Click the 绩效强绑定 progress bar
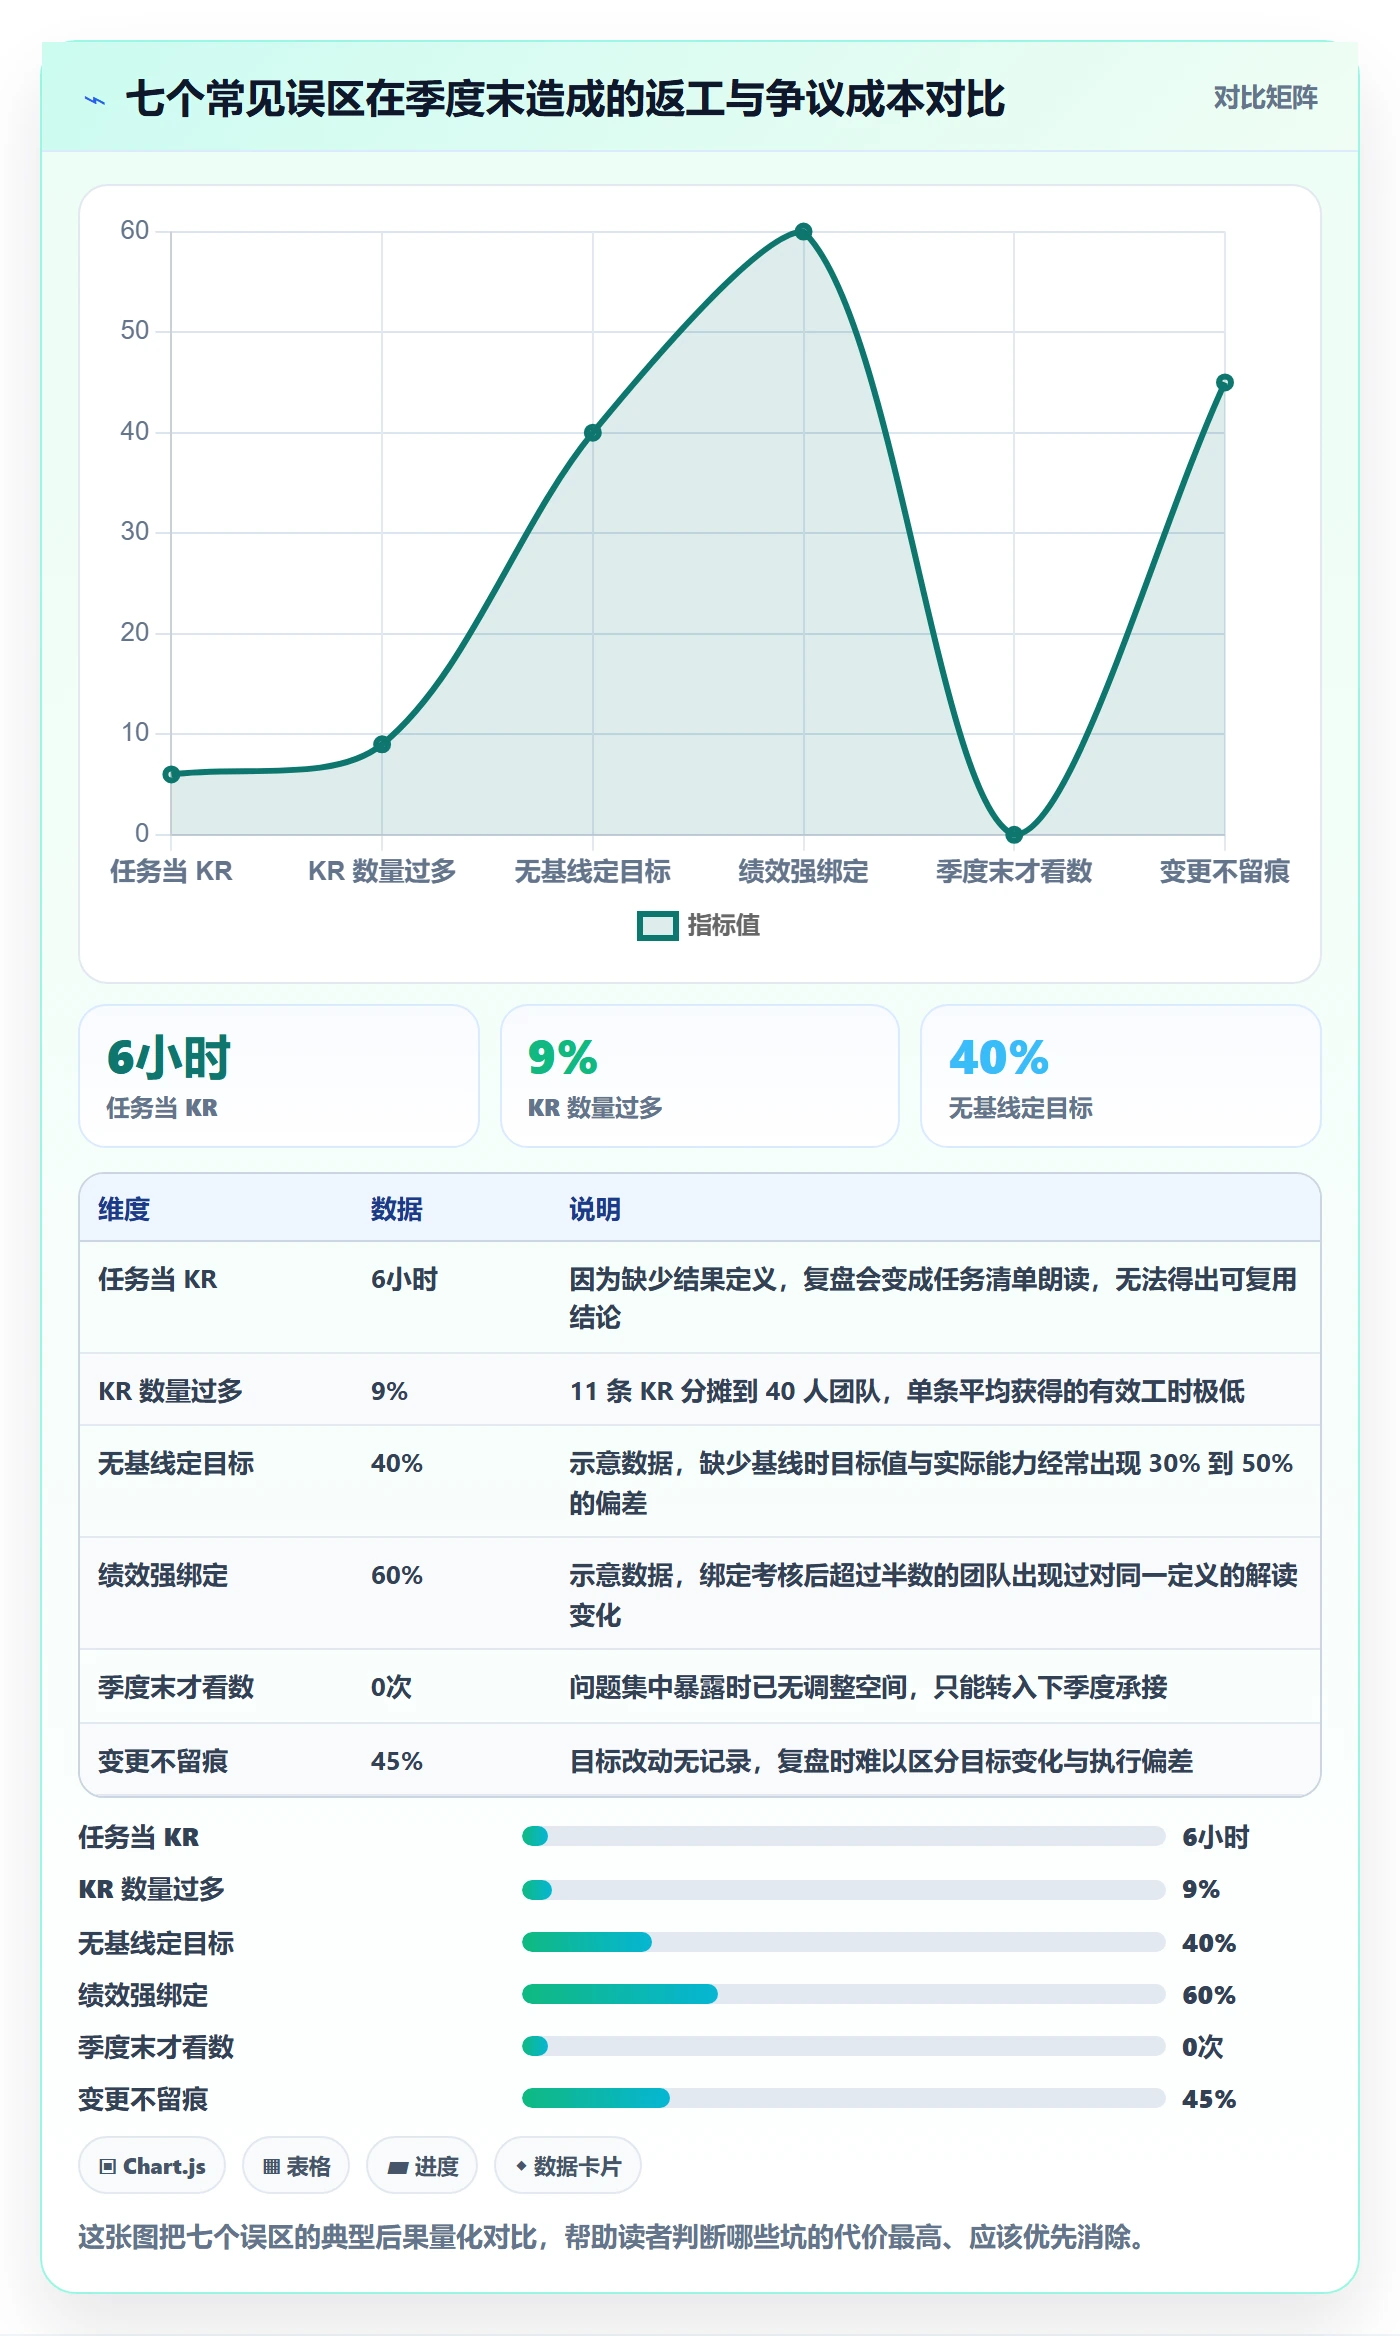The image size is (1400, 2336). [843, 1994]
